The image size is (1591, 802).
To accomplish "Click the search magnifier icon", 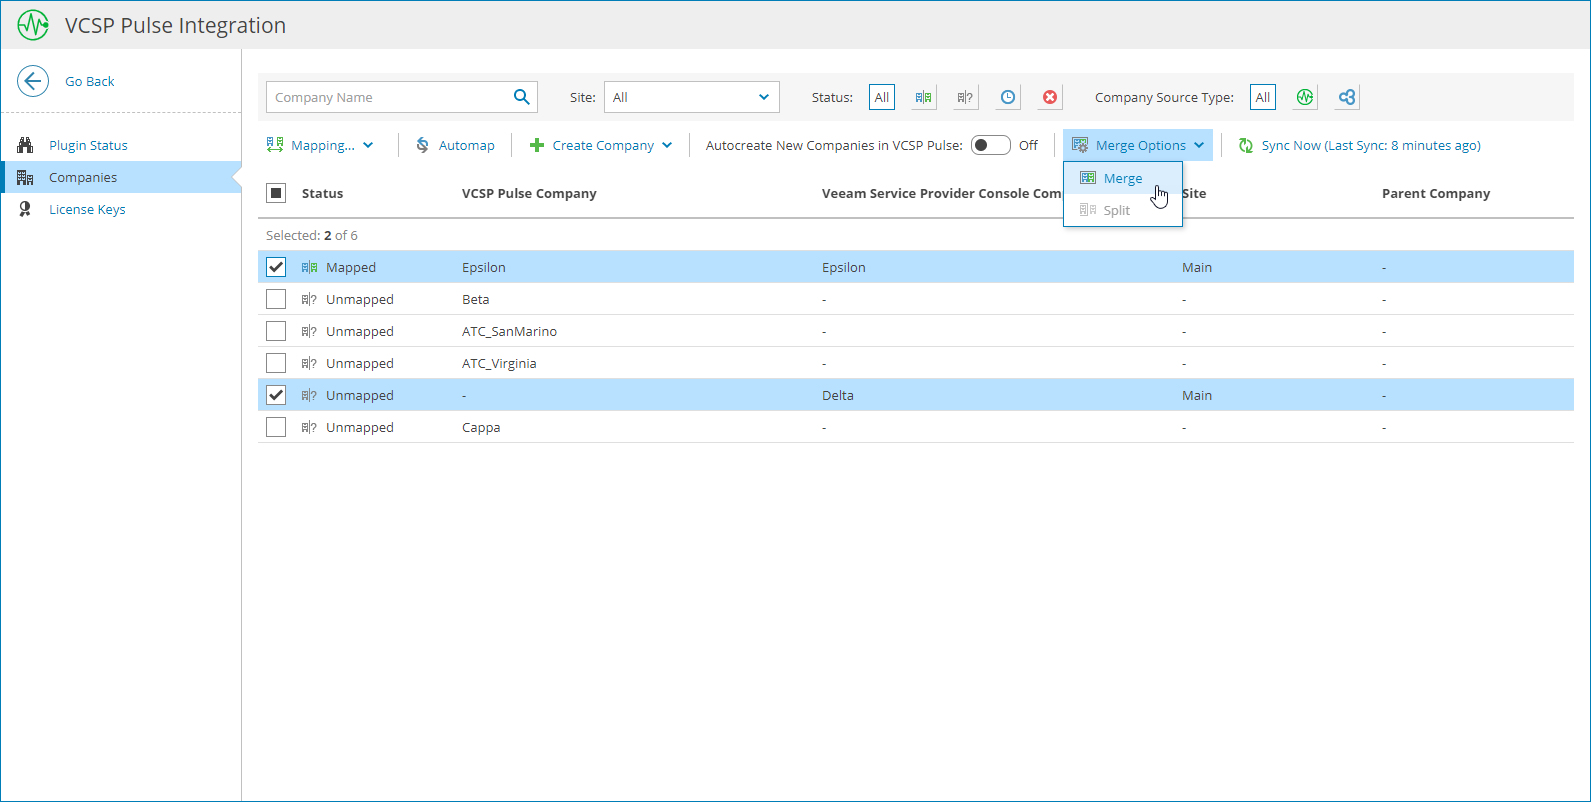I will [x=521, y=97].
